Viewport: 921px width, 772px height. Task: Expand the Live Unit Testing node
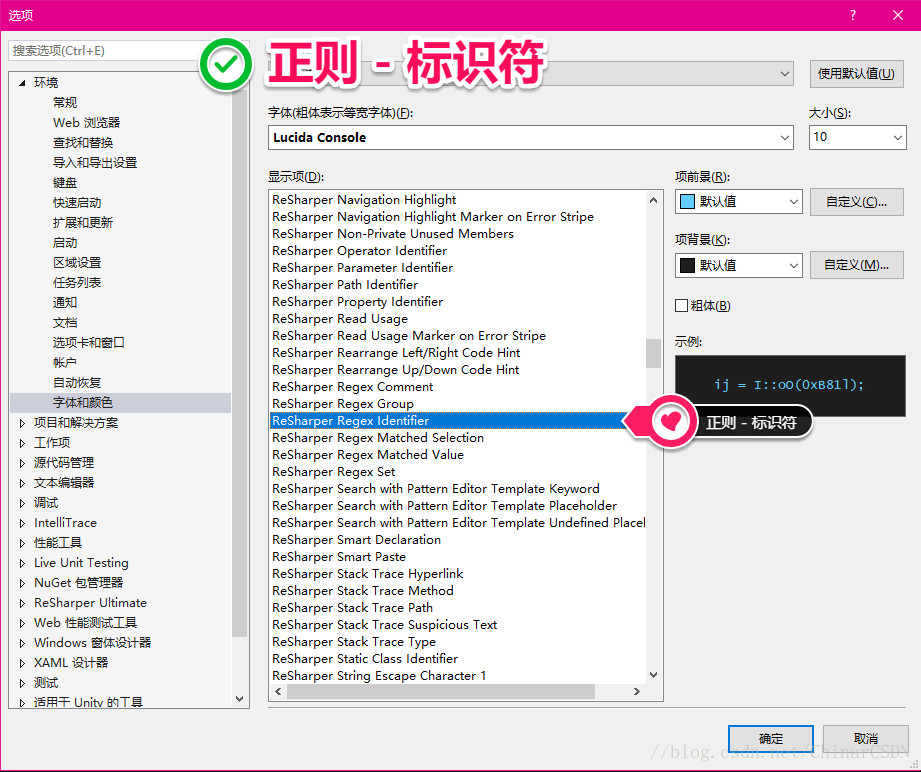(x=22, y=563)
